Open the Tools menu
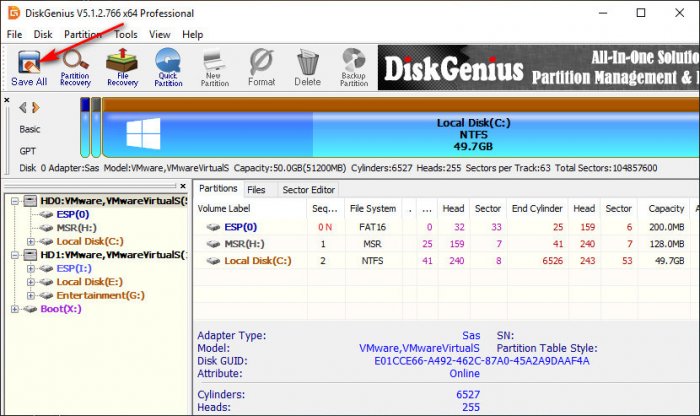 click(x=125, y=34)
